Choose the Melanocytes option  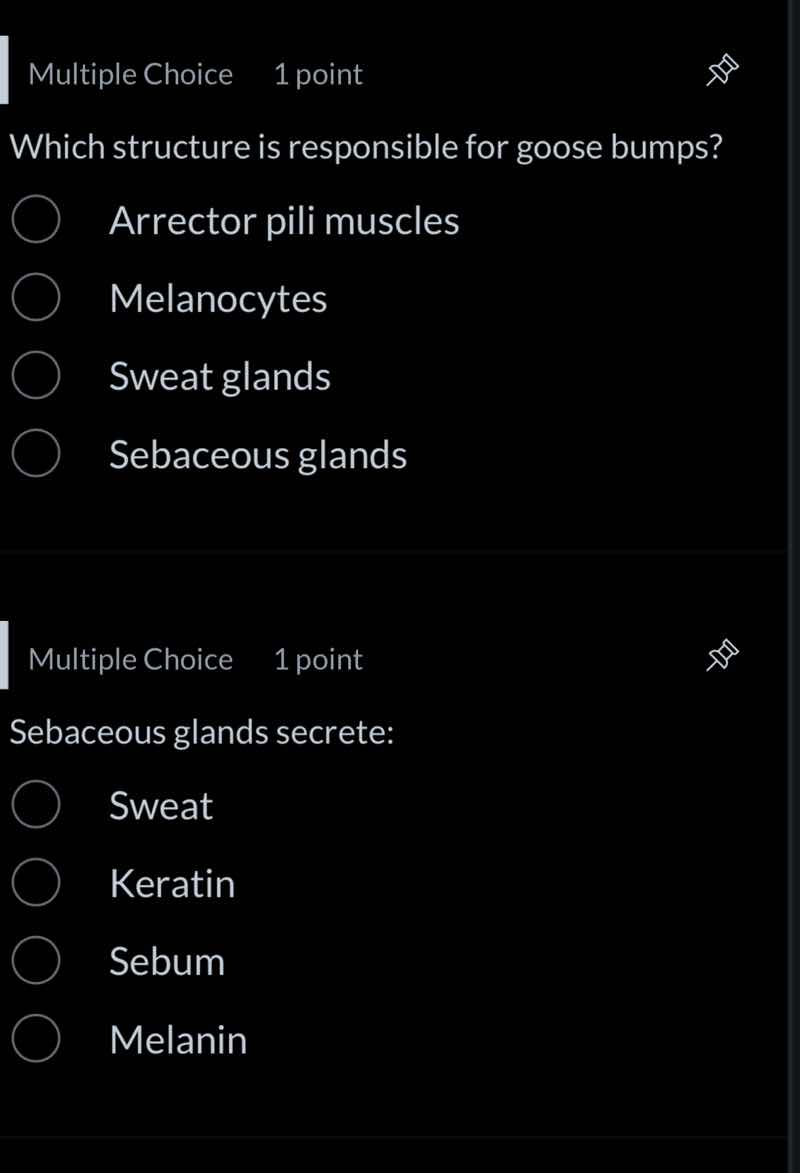36,299
